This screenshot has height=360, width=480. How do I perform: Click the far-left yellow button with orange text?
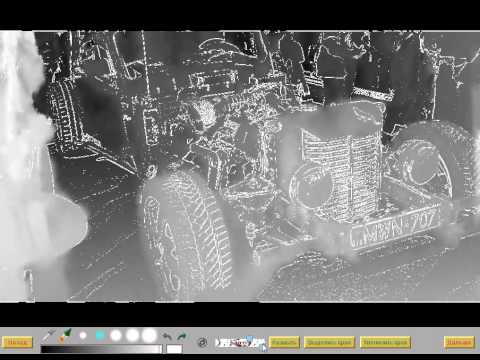click(17, 342)
